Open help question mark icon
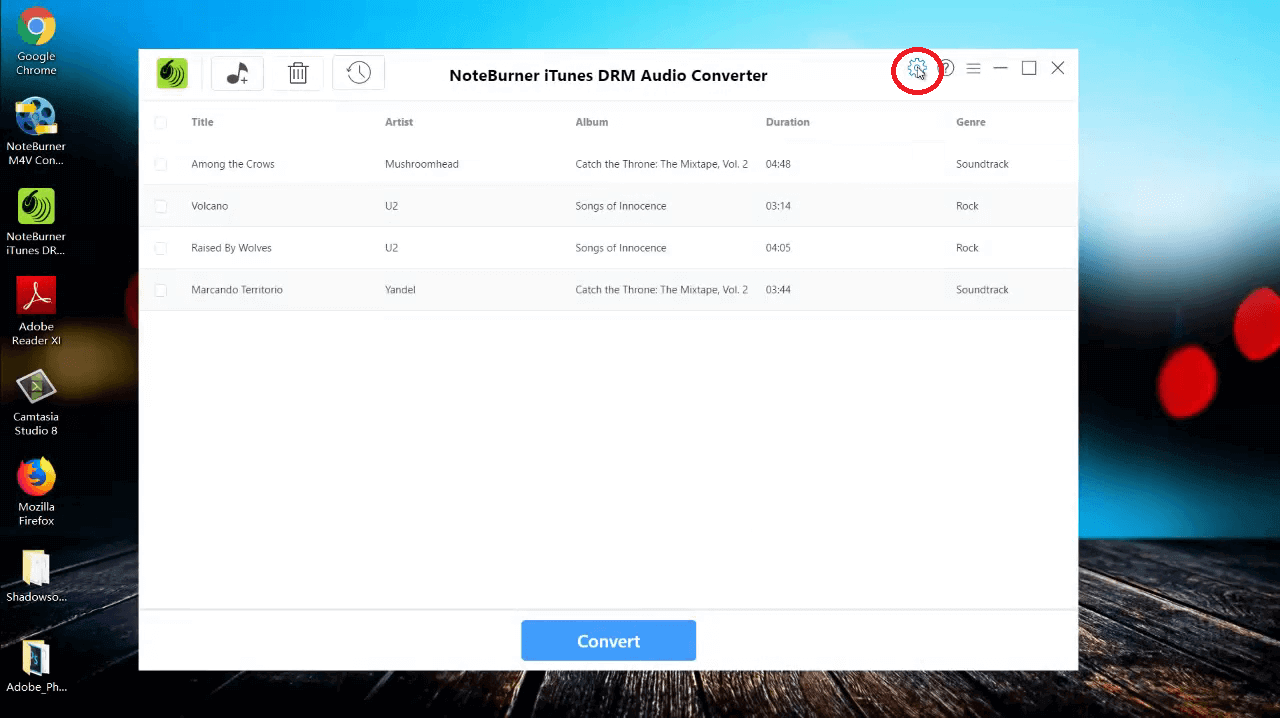This screenshot has height=718, width=1280. click(x=945, y=68)
